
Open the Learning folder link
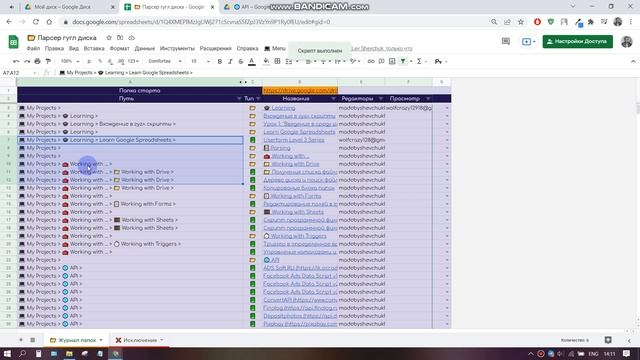[x=283, y=108]
